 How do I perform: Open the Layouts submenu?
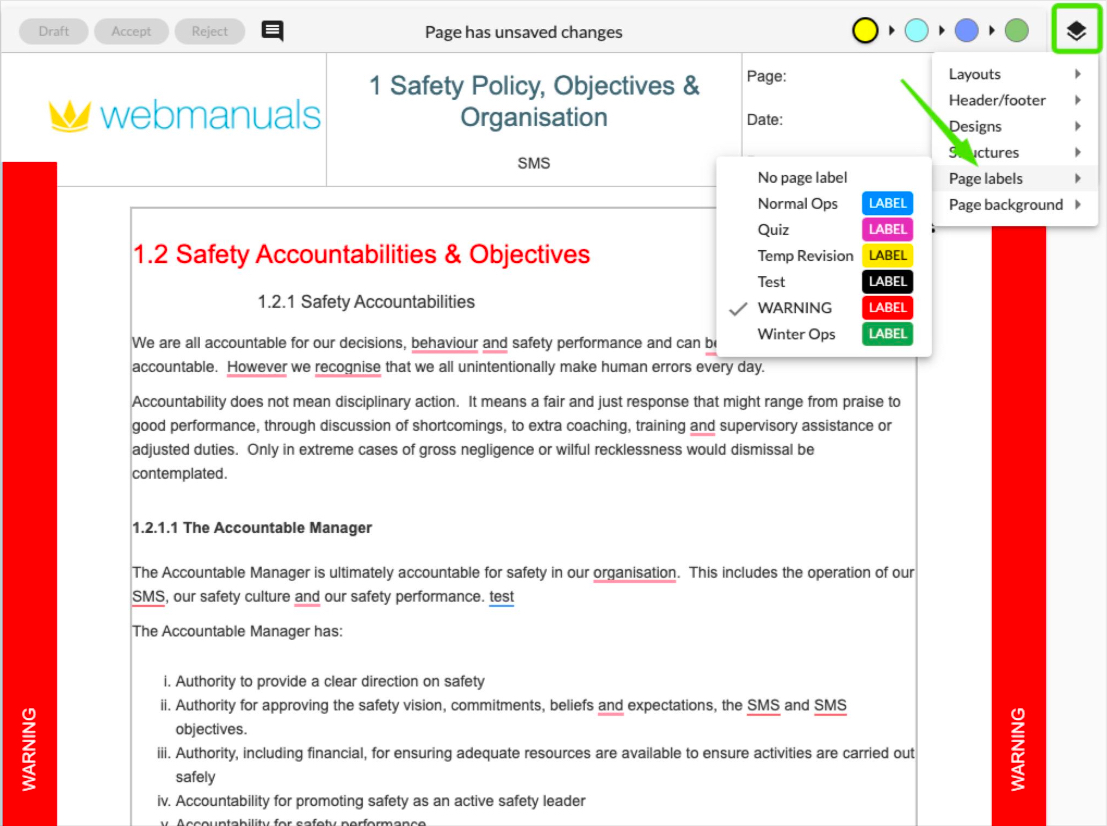coord(1015,74)
